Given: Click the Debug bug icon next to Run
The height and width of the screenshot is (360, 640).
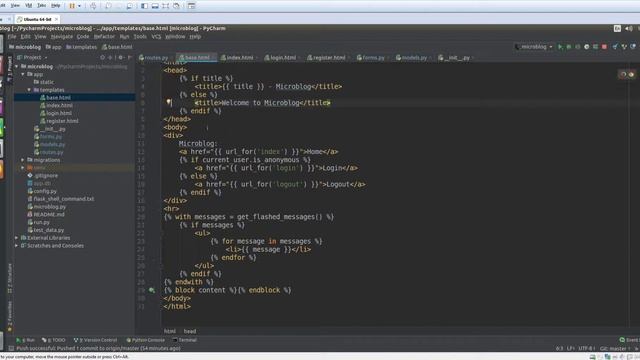Looking at the screenshot, I should pos(569,47).
